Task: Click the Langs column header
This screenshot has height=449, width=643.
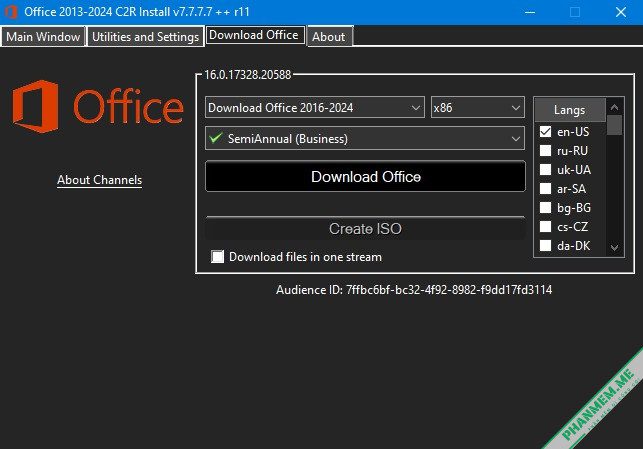Action: (570, 110)
